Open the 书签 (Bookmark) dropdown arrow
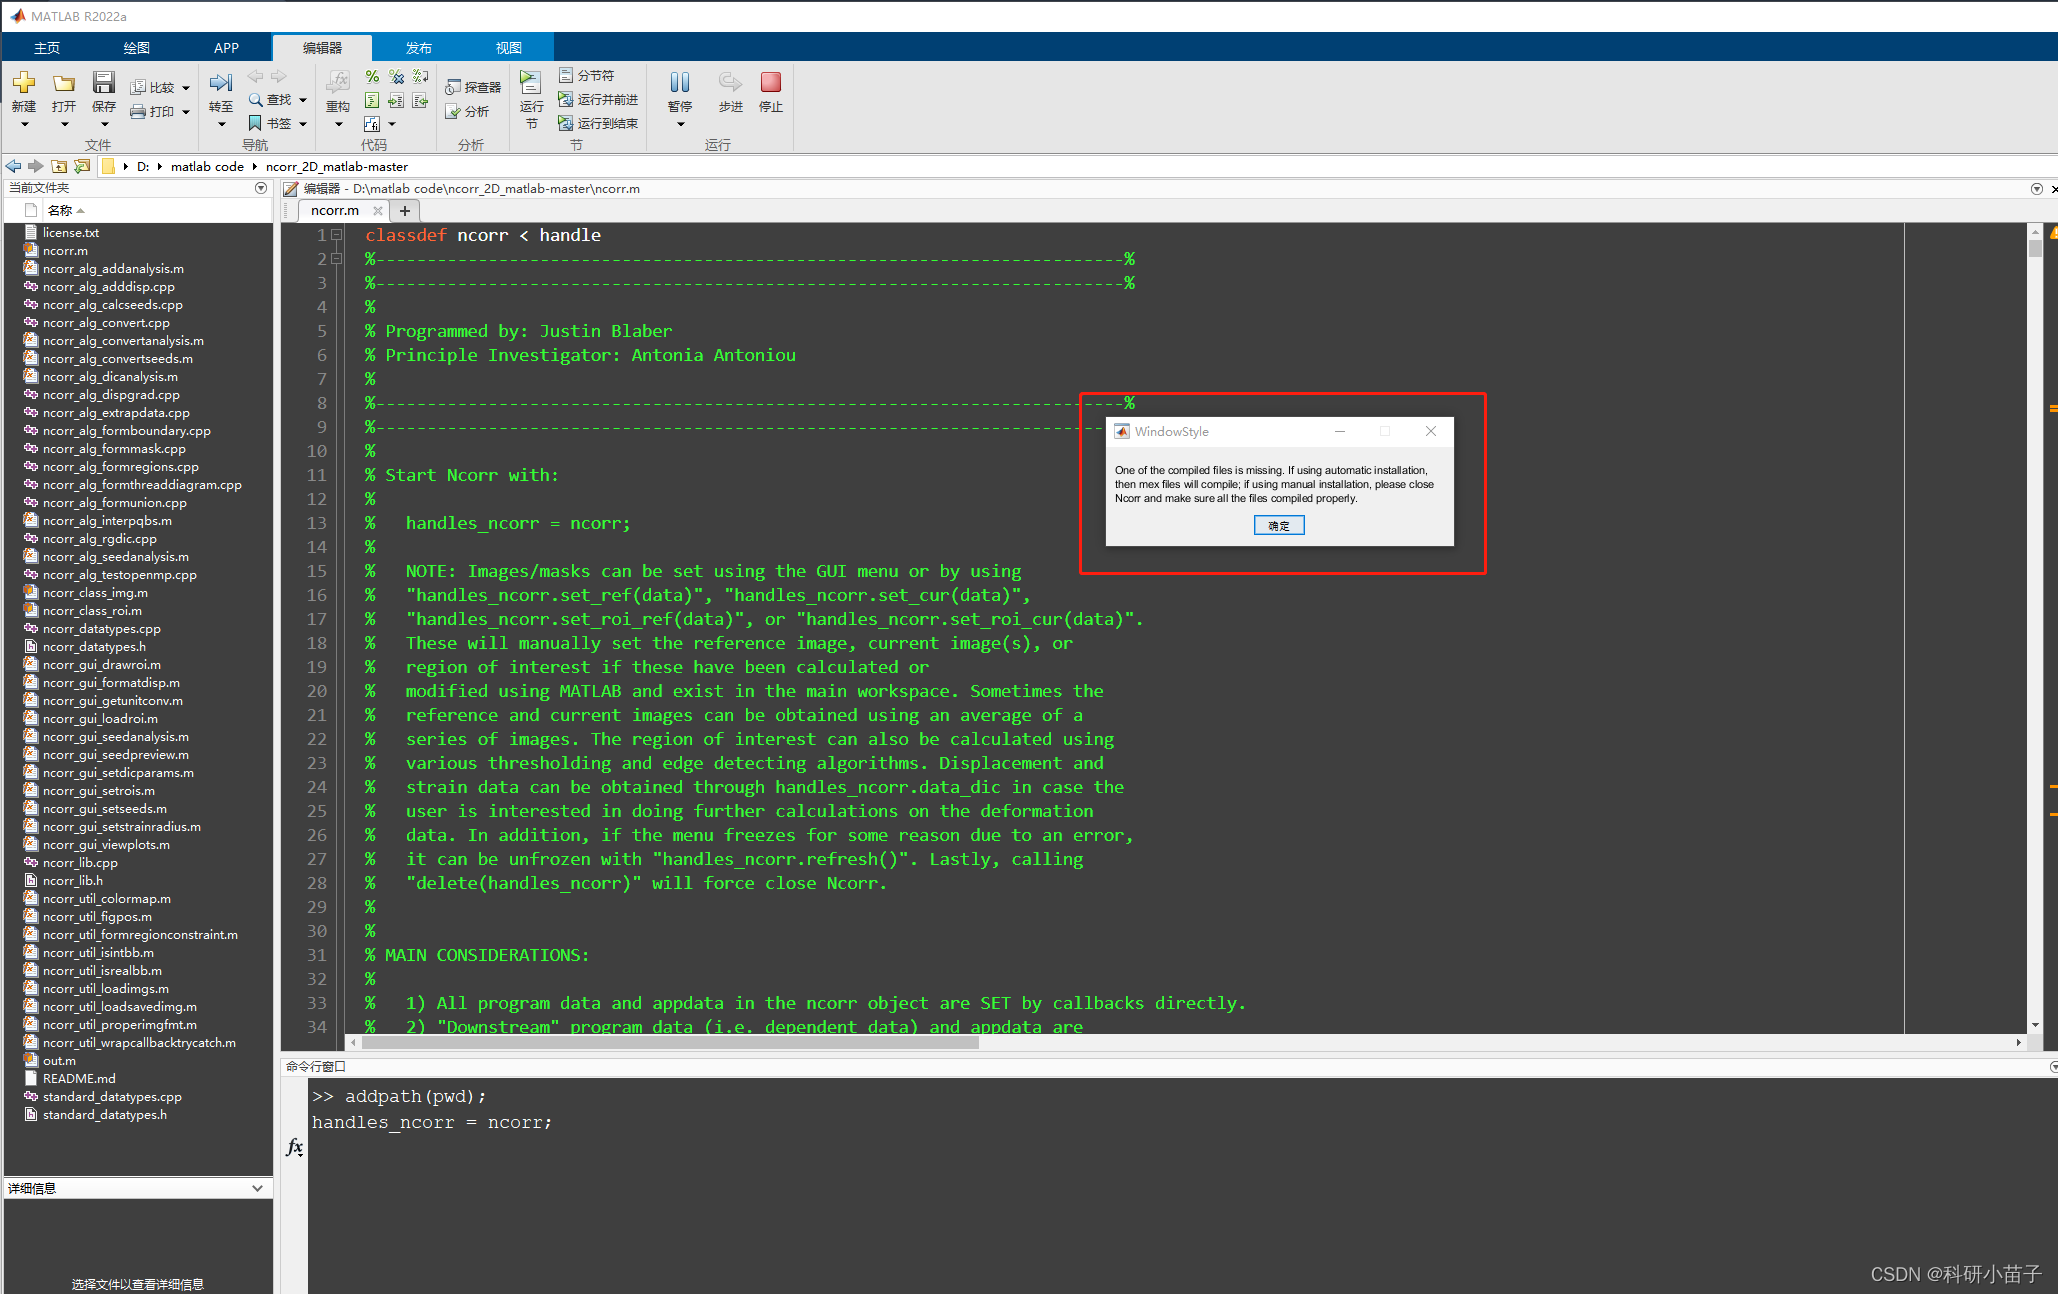Screen dimensions: 2058x1294 point(303,124)
